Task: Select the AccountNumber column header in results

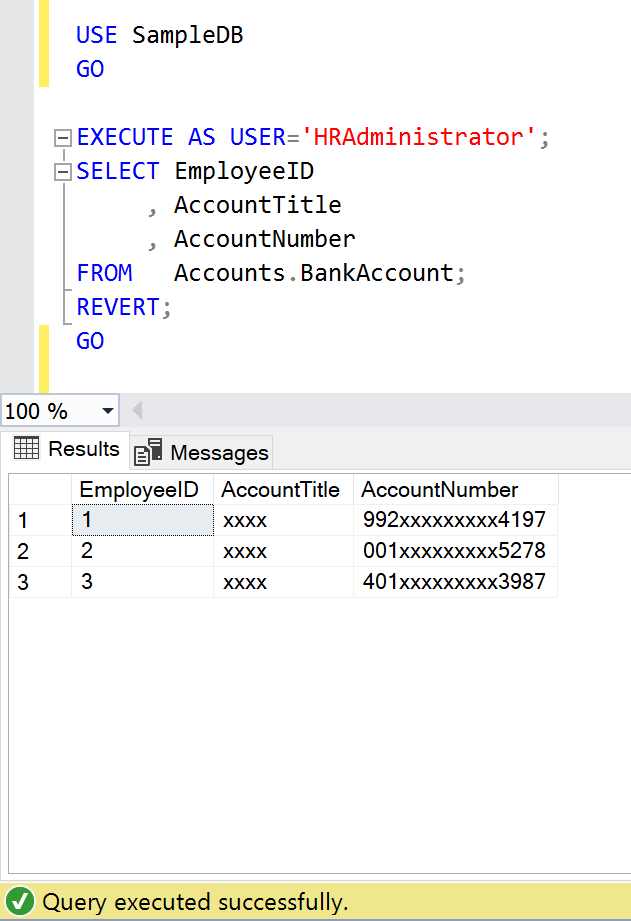Action: [x=440, y=489]
